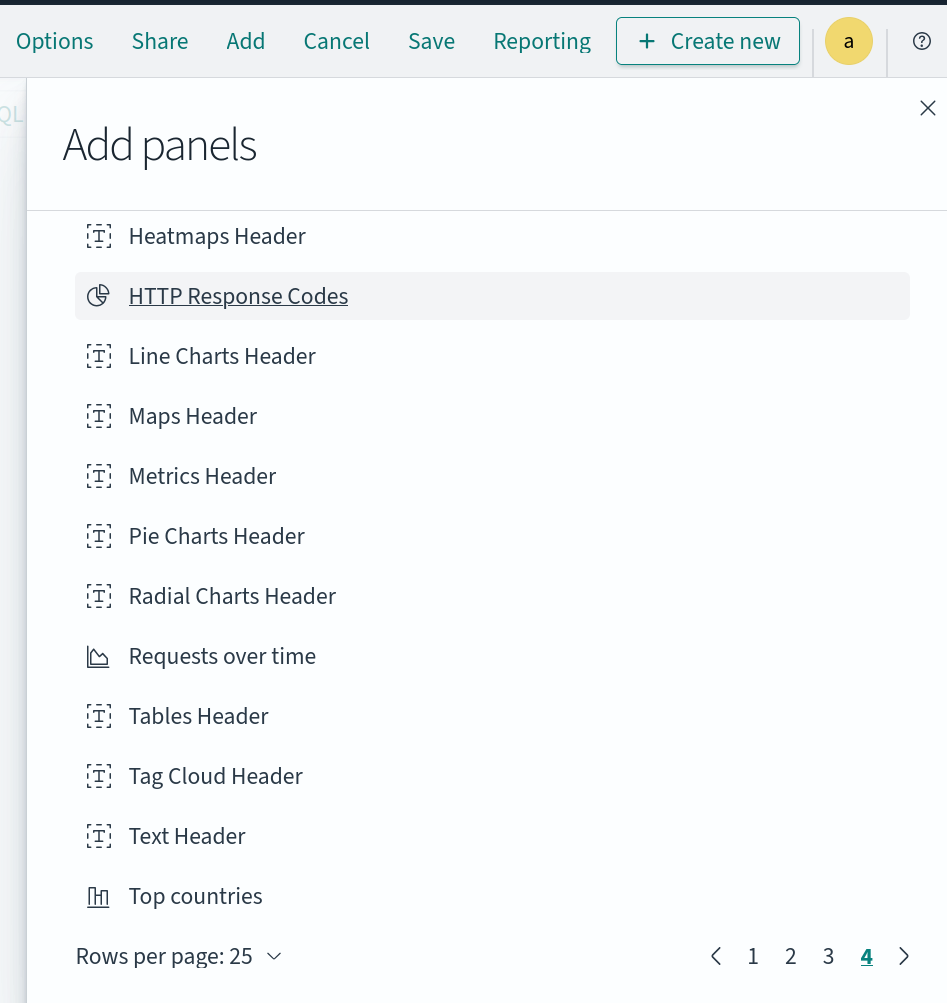The image size is (947, 1003).
Task: Click the Create new button
Action: 708,41
